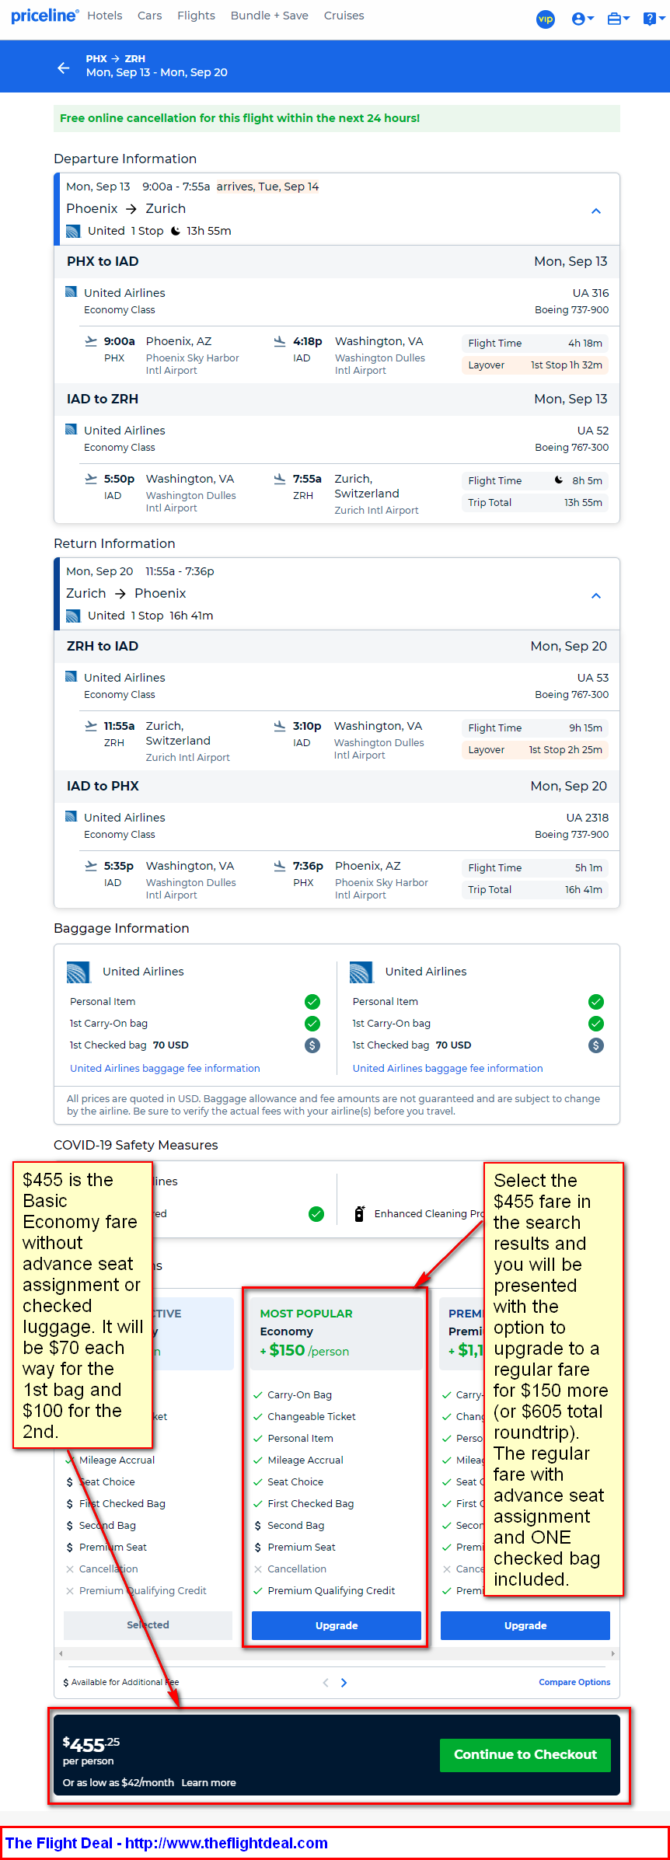
Task: Open the Compare Options link
Action: [574, 1682]
